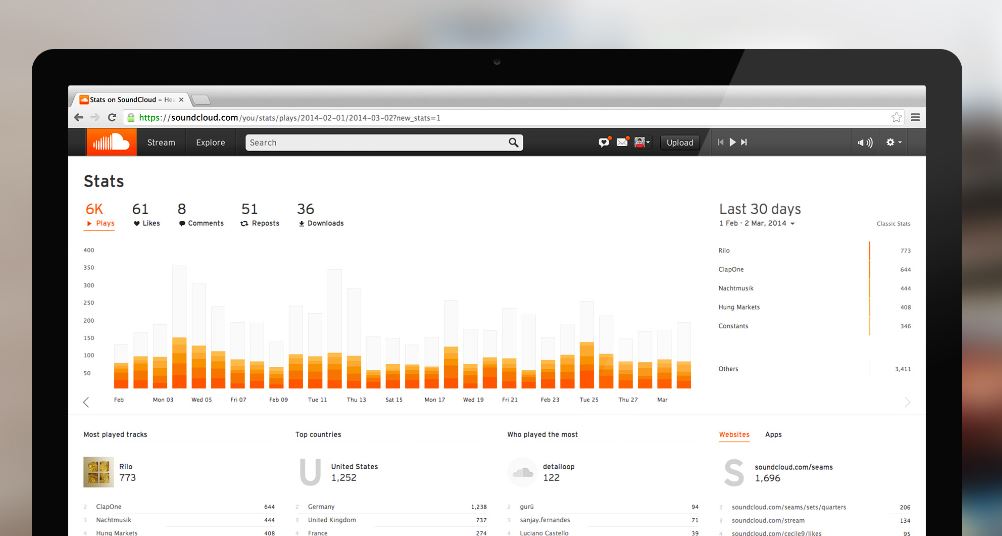Reload the page with the refresh icon

point(112,118)
